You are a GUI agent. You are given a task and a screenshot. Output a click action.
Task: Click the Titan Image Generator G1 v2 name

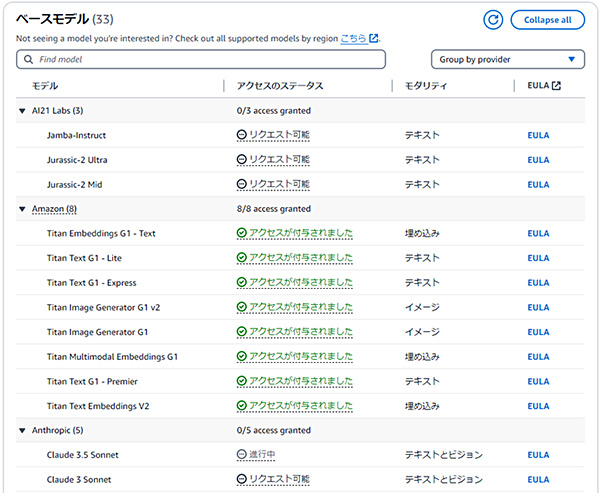pyautogui.click(x=103, y=307)
